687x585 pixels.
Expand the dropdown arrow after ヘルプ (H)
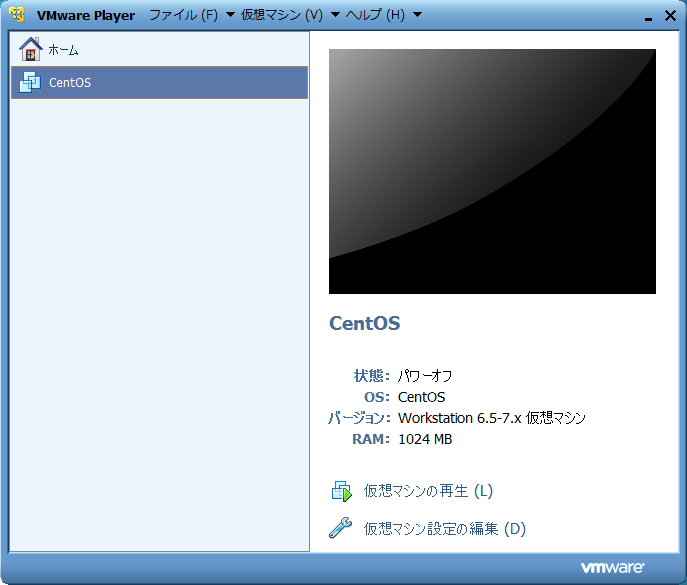[417, 15]
